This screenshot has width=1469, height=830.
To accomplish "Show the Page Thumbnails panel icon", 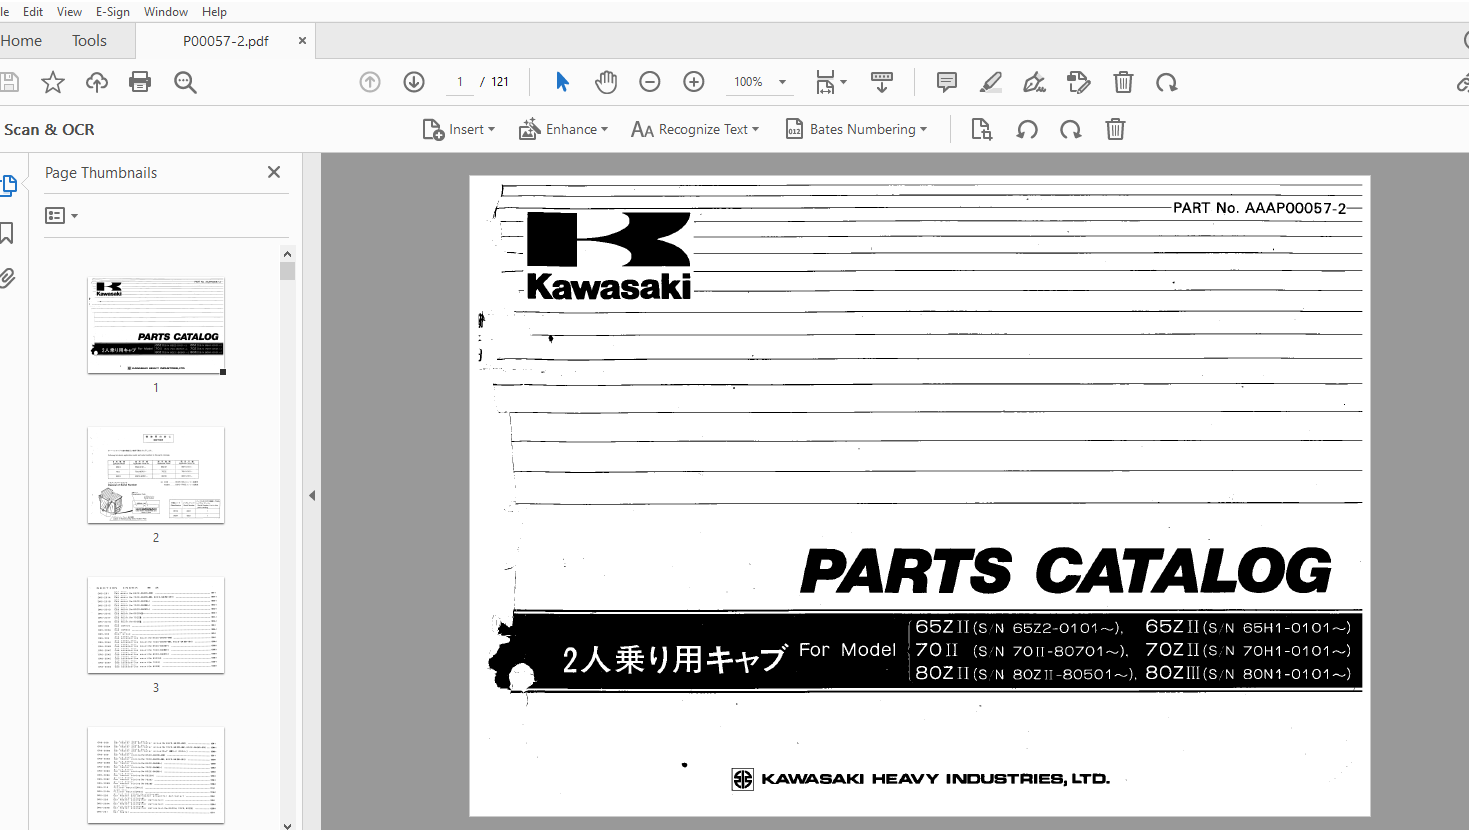I will (9, 185).
